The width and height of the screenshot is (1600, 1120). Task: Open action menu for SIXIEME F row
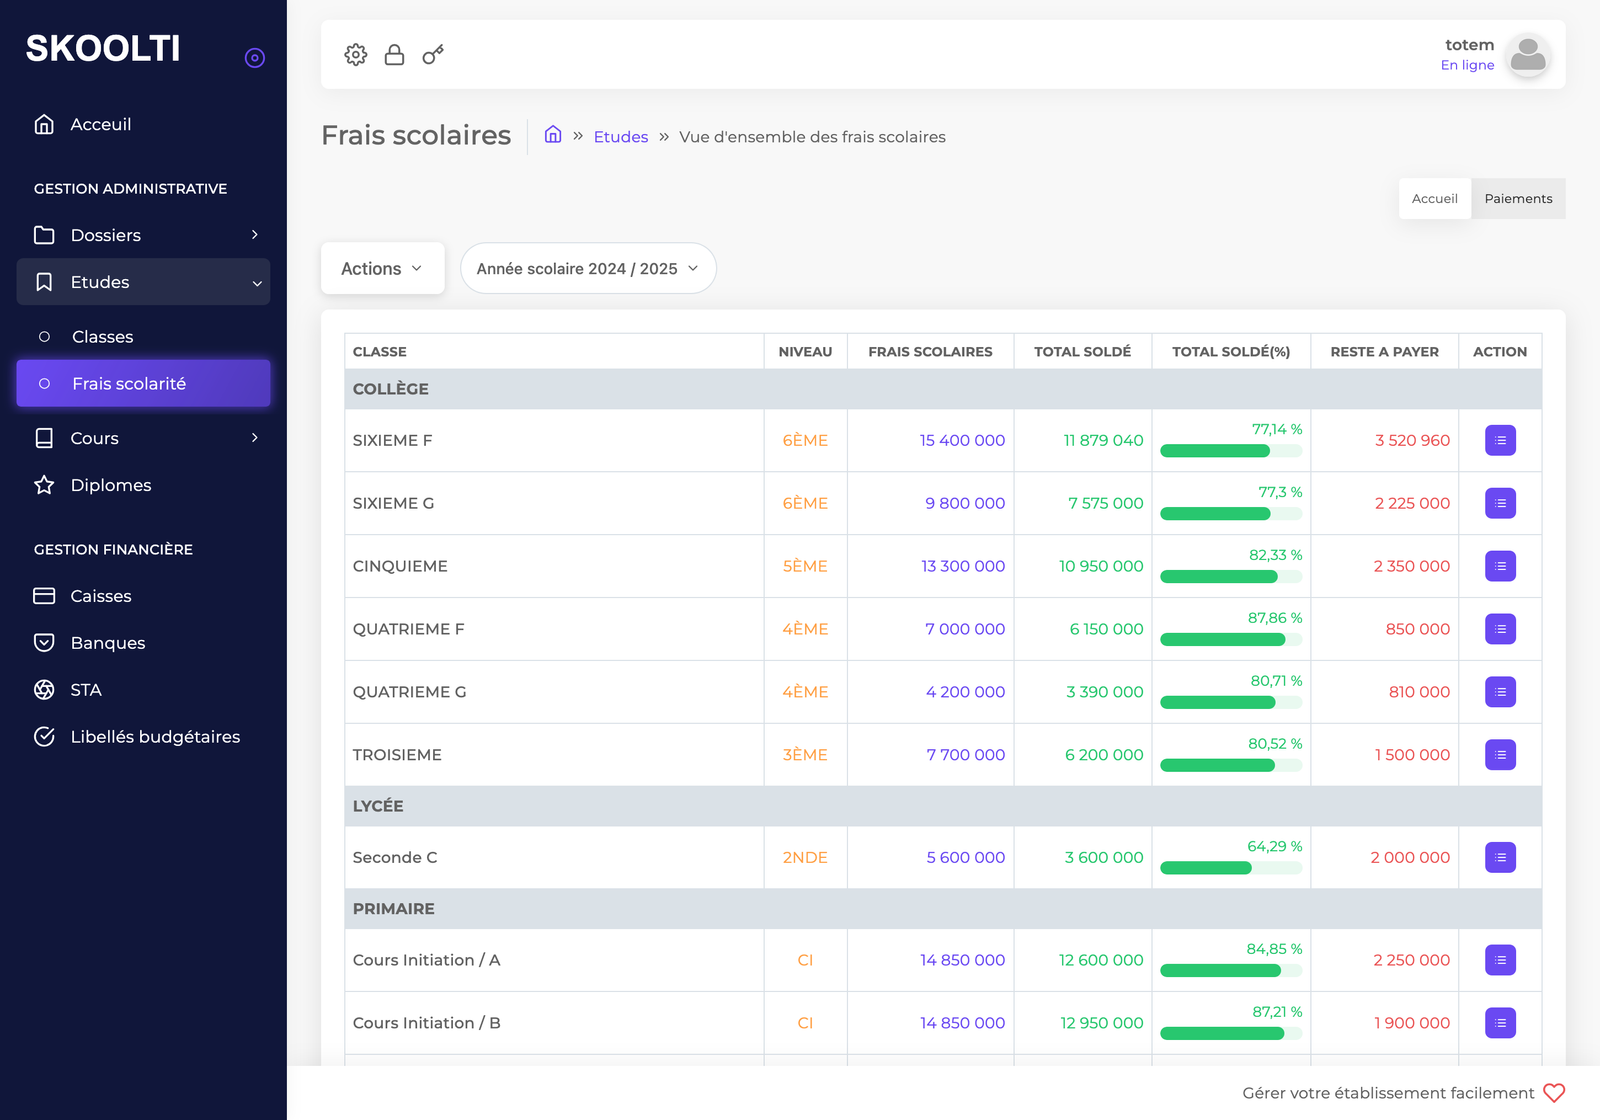tap(1500, 440)
